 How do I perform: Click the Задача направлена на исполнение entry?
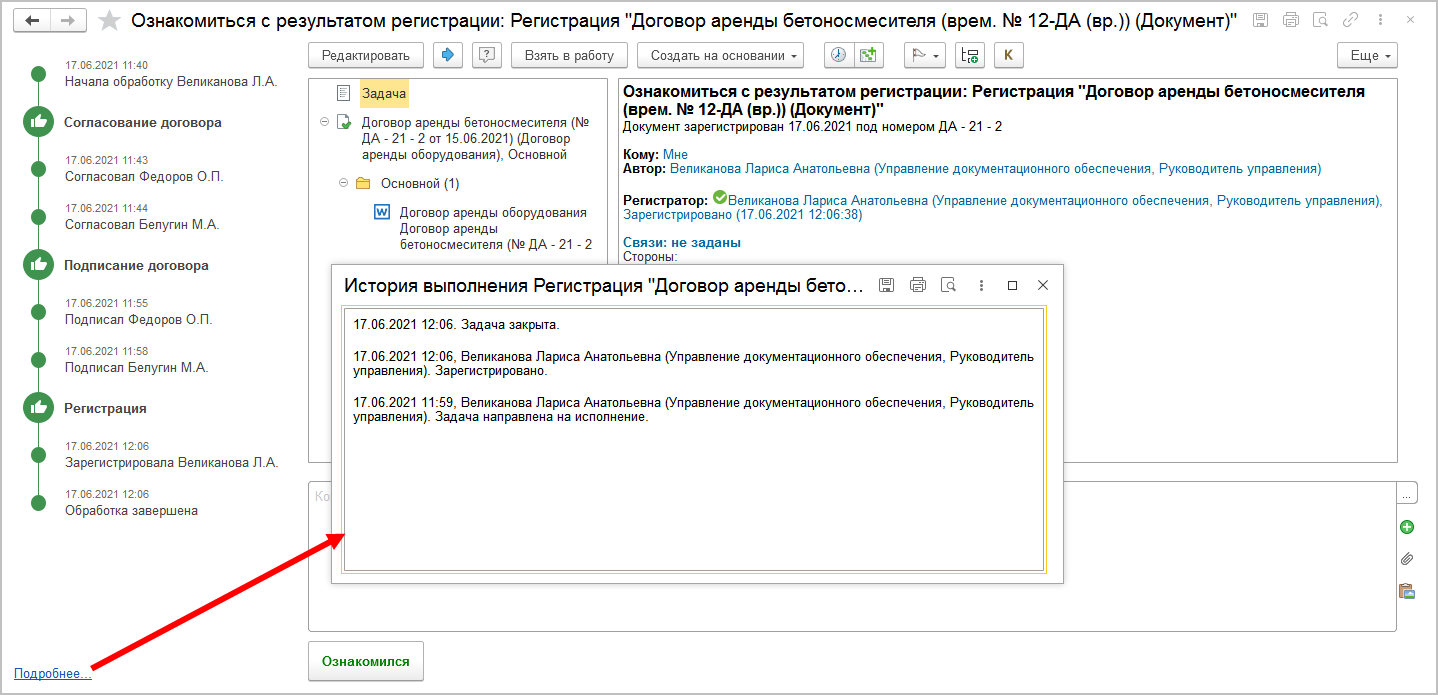click(x=693, y=410)
